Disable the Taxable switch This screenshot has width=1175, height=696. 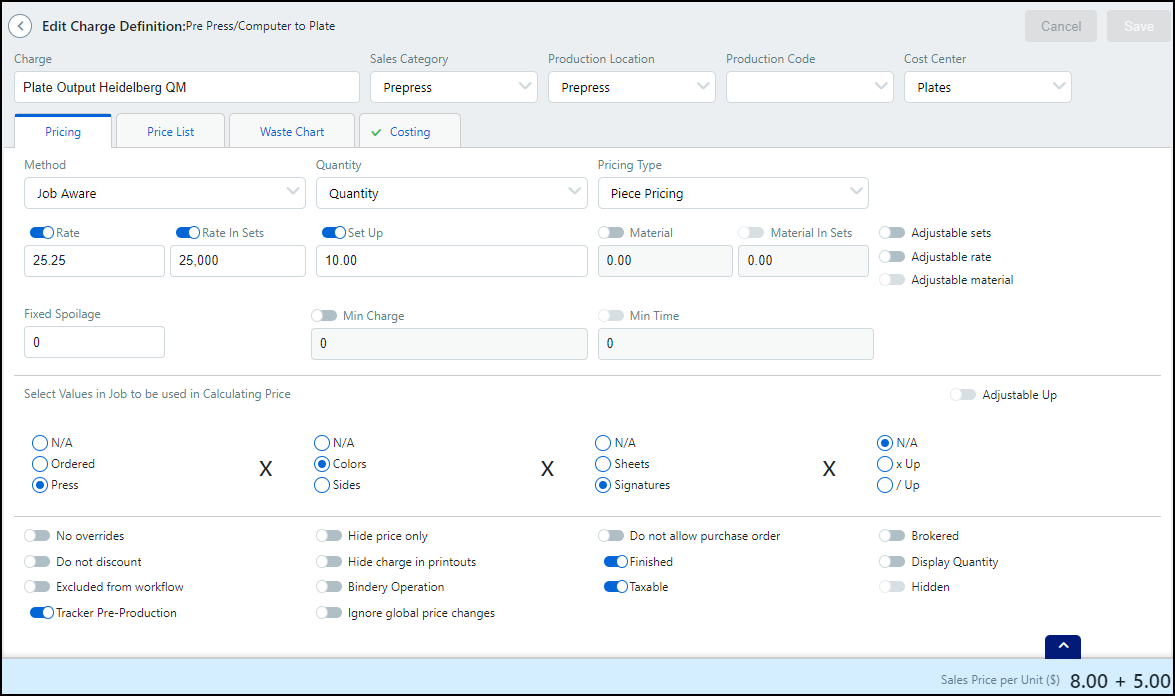tap(616, 587)
